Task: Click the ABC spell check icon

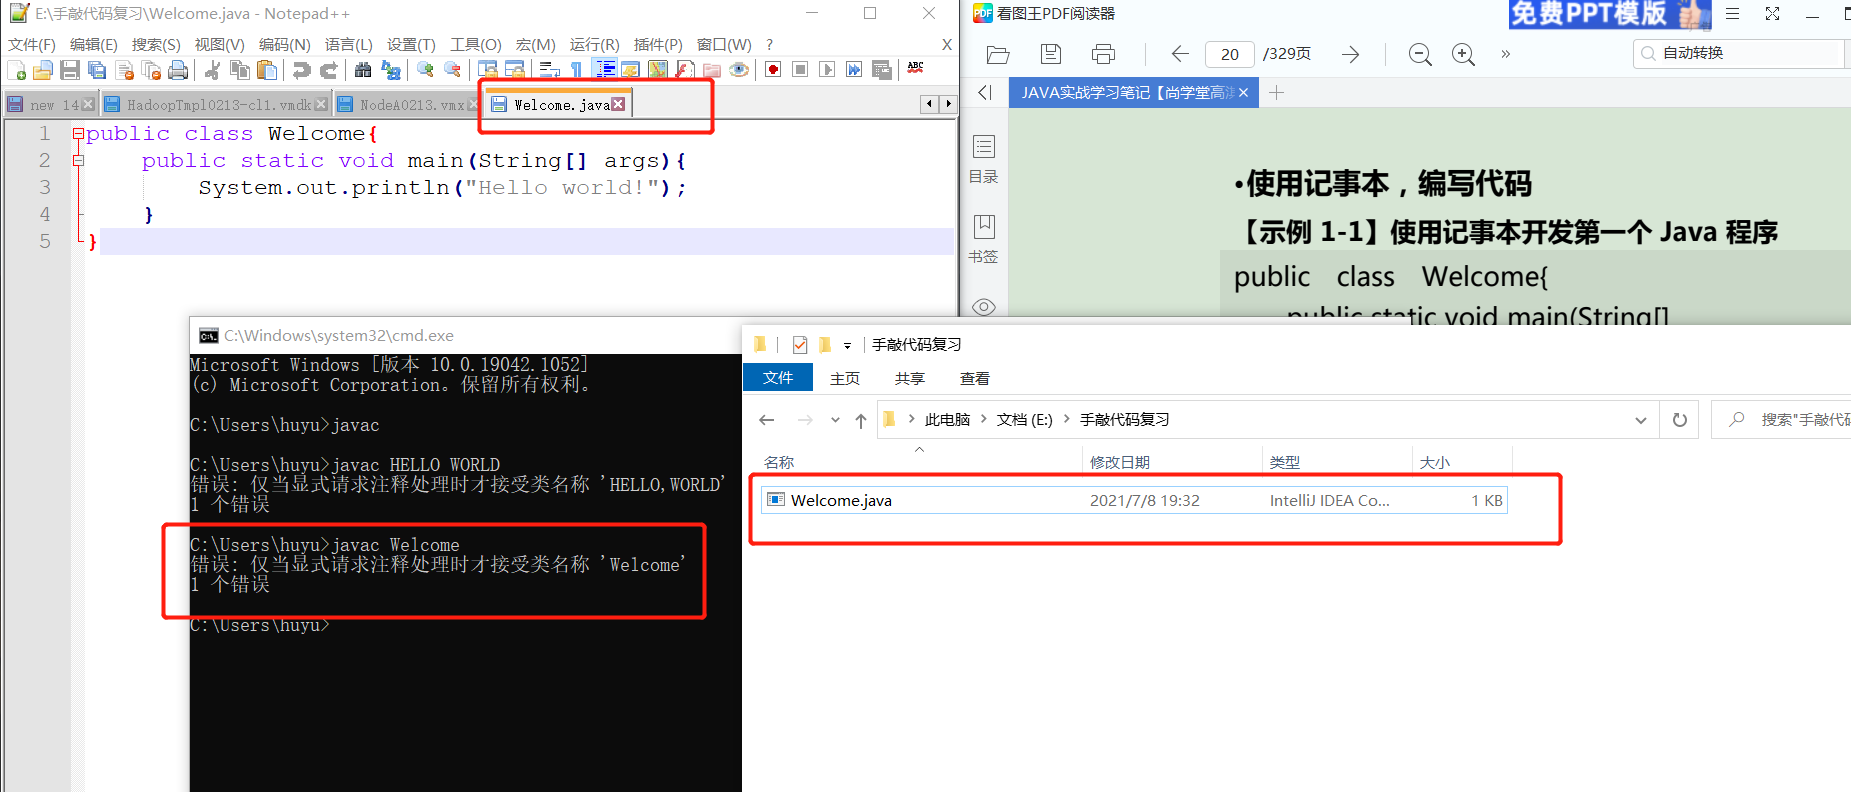Action: click(x=916, y=69)
